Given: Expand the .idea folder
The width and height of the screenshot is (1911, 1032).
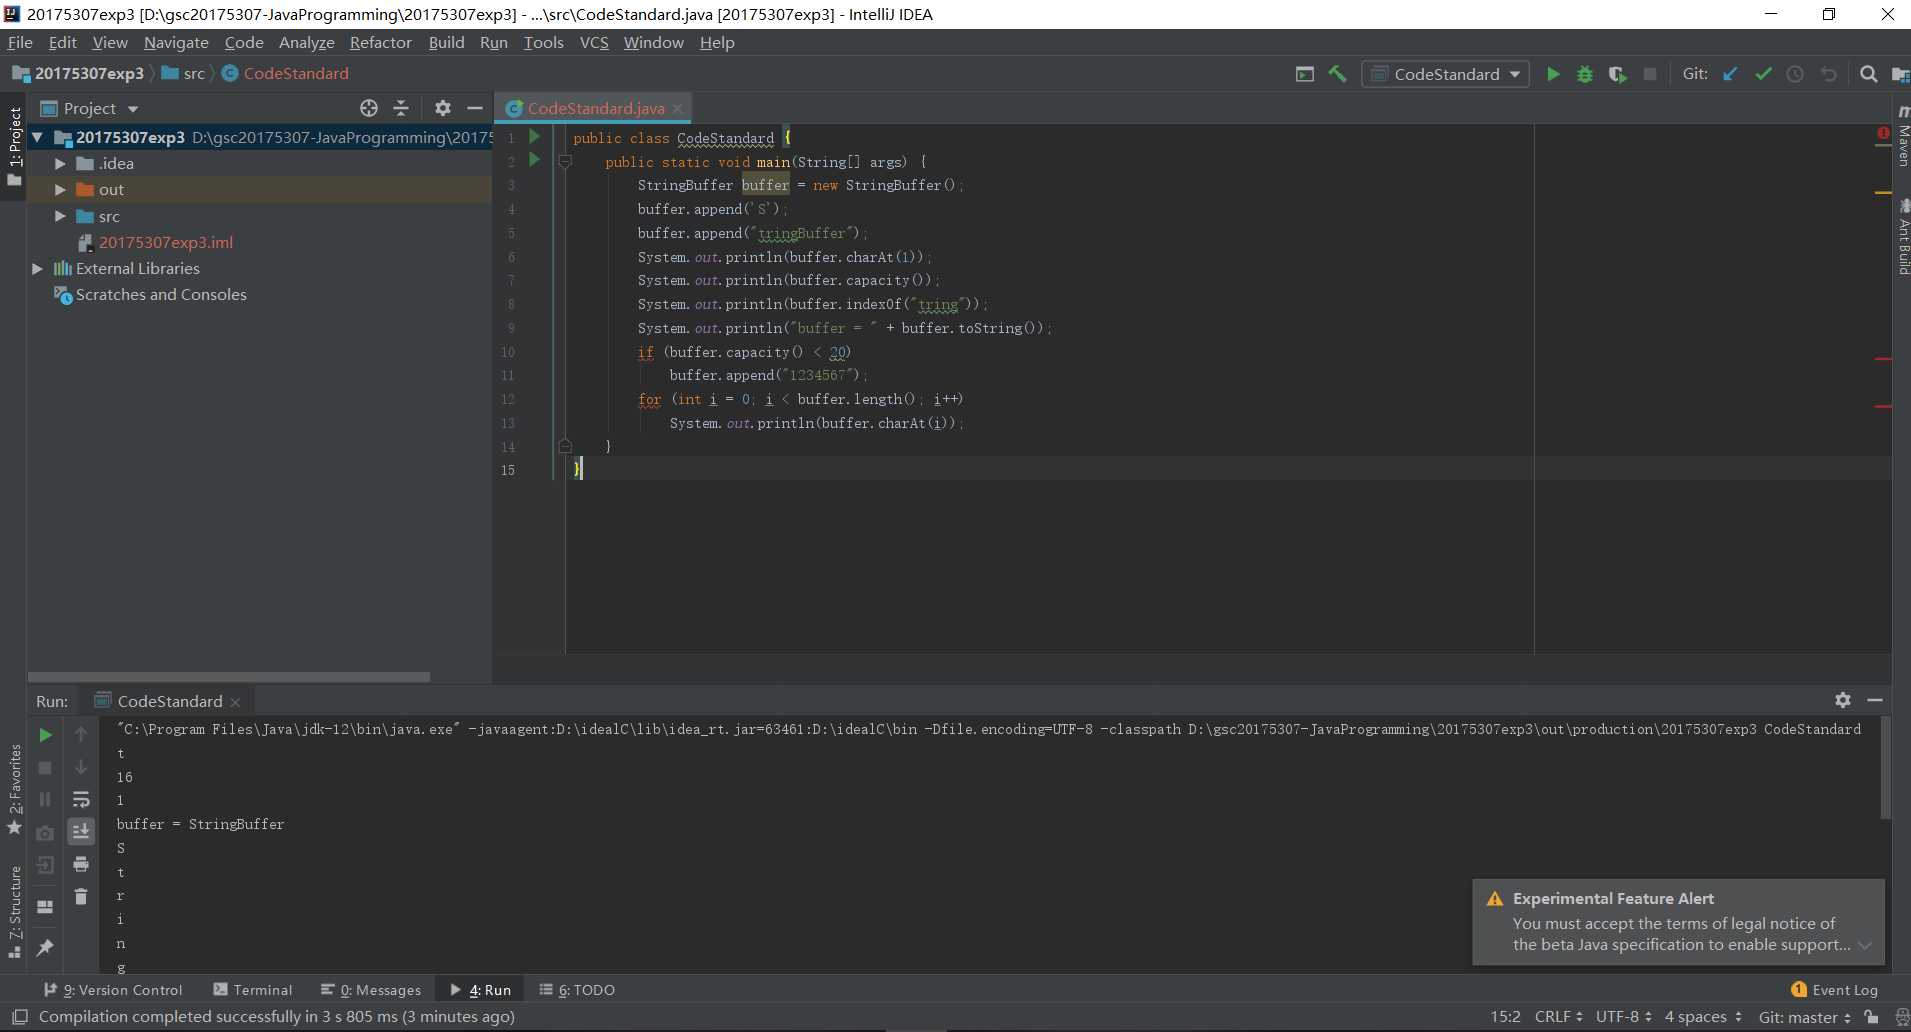Looking at the screenshot, I should tap(60, 163).
